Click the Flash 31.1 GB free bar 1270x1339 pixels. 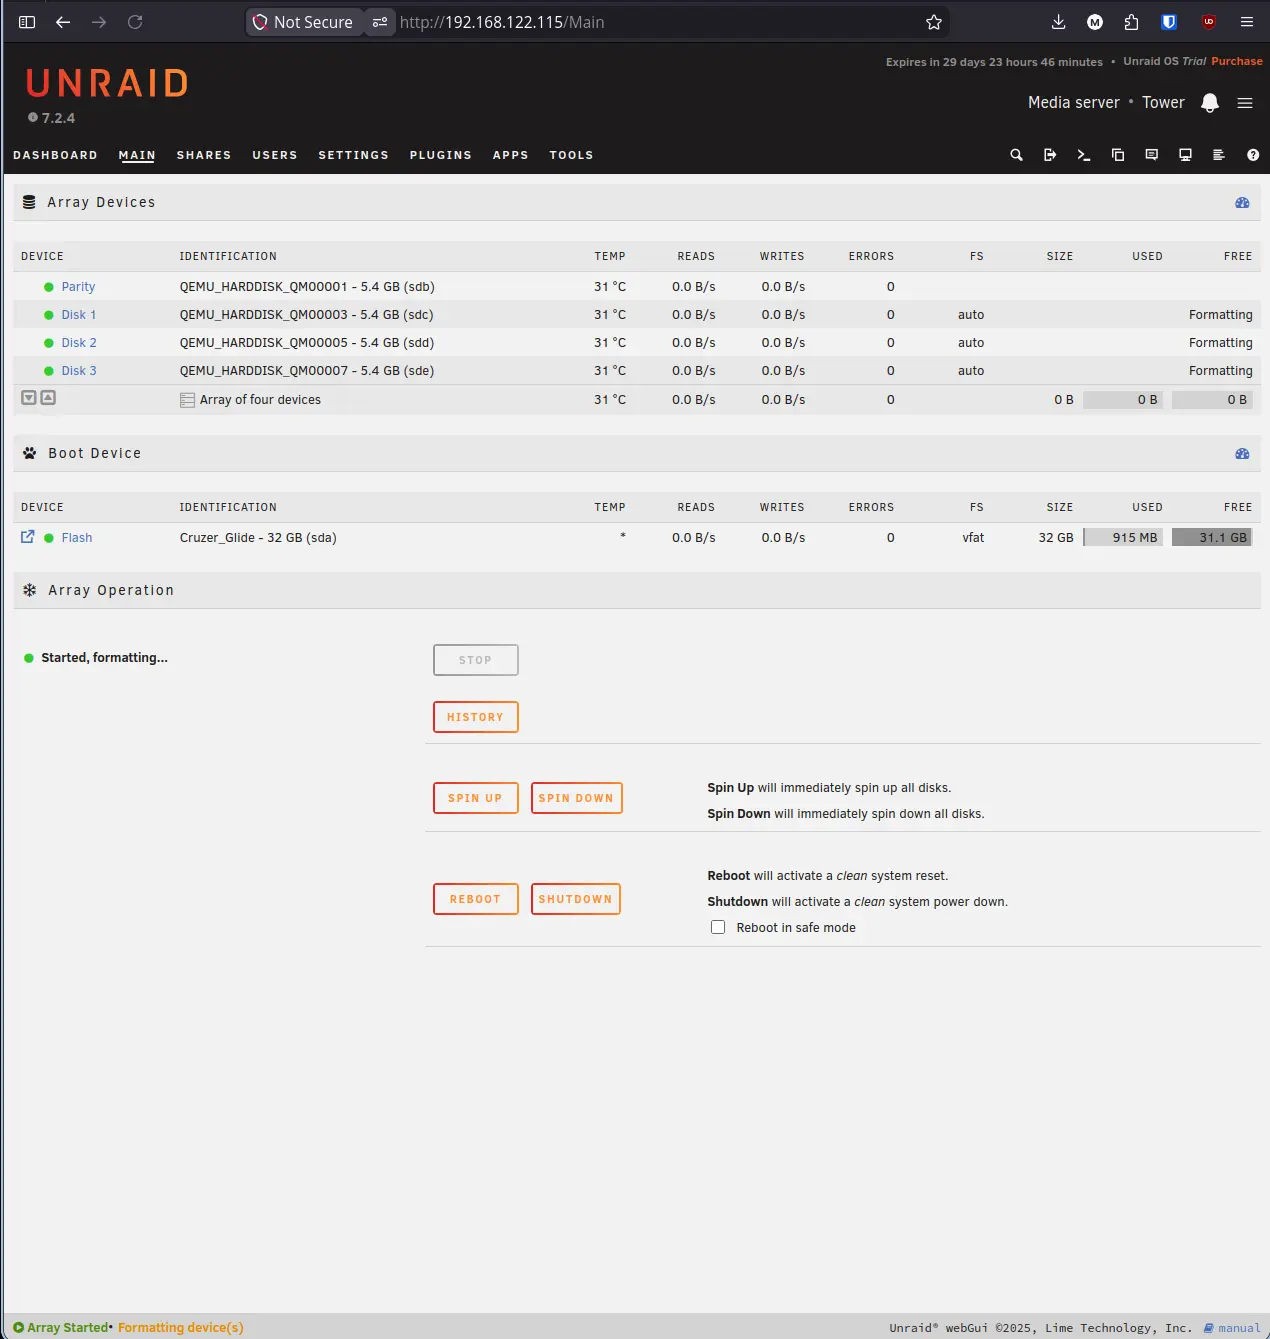(1212, 538)
